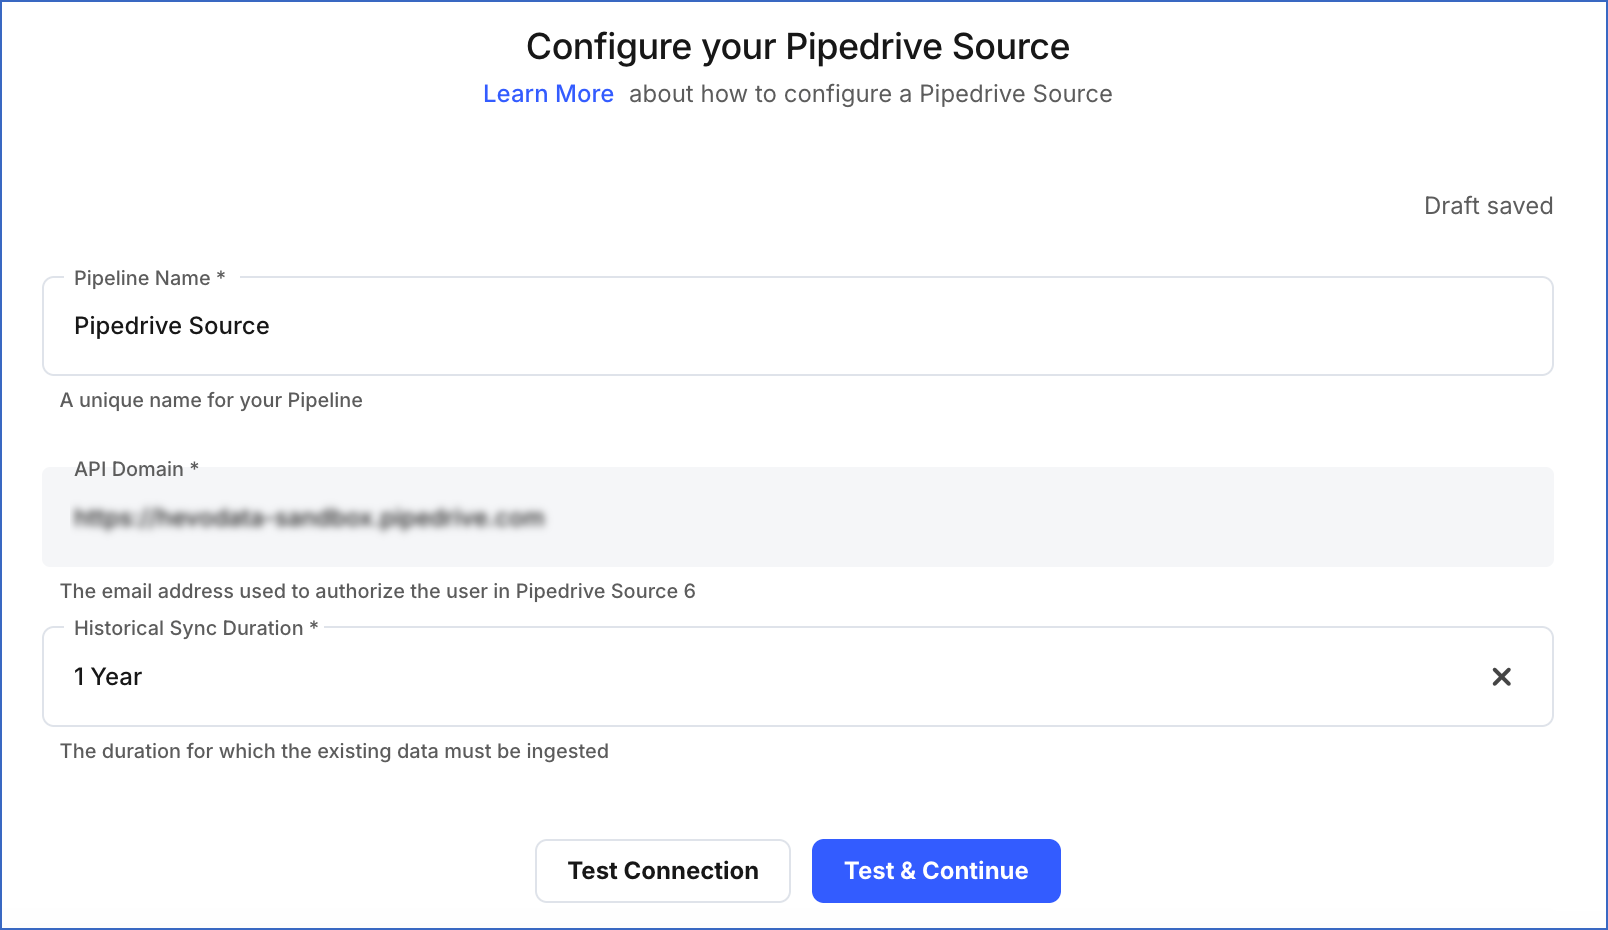
Task: Click the Pipedrive Source 6 email description
Action: point(378,591)
